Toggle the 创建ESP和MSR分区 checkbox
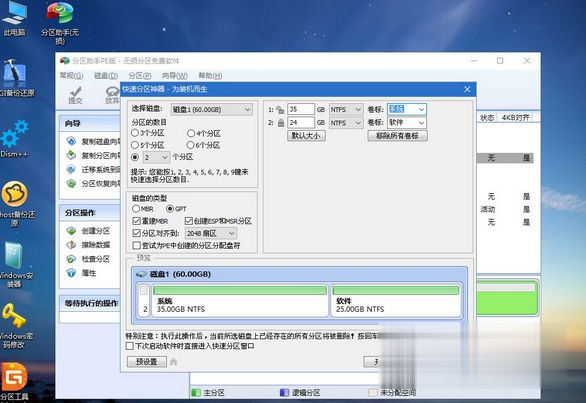Image resolution: width=586 pixels, height=403 pixels. 189,221
